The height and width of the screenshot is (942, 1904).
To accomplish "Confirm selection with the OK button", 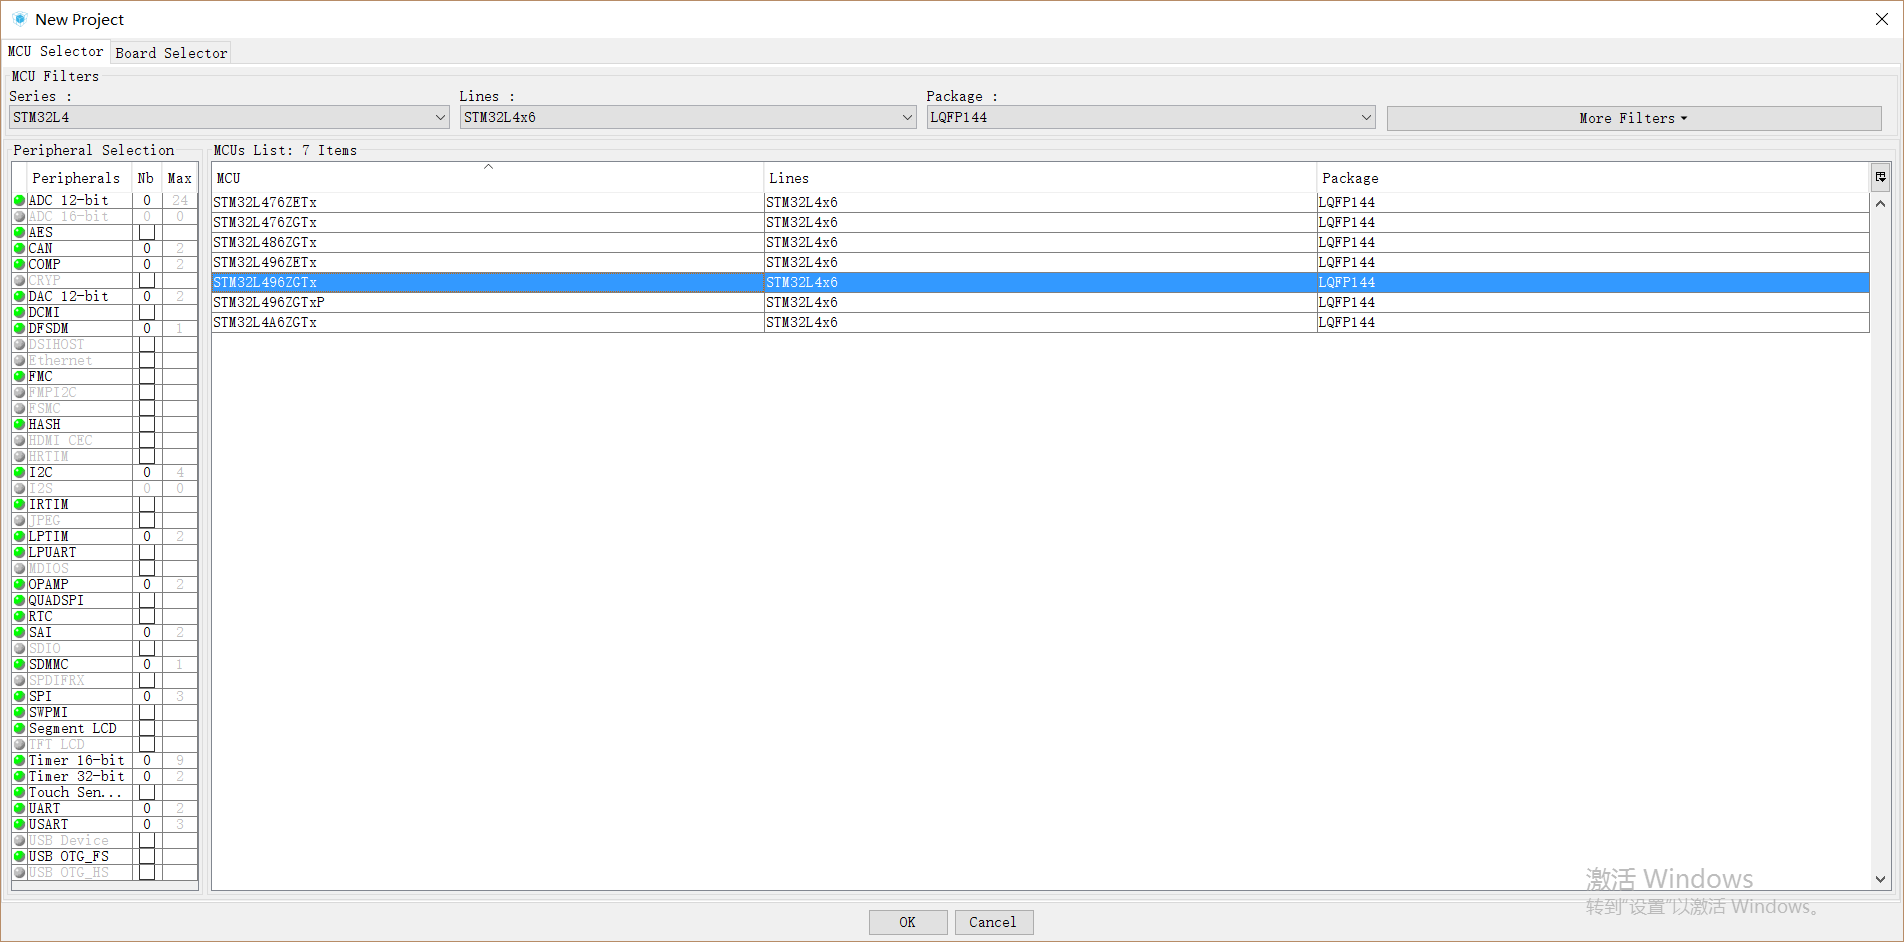I will 907,922.
